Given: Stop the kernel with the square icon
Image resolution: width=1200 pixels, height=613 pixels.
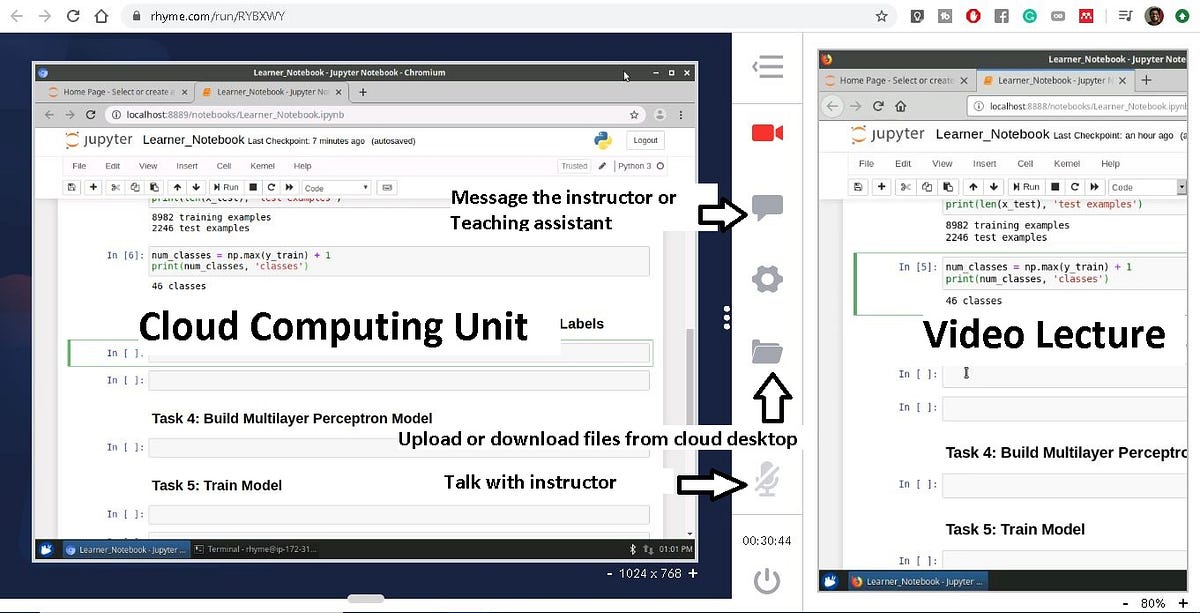Looking at the screenshot, I should click(253, 187).
